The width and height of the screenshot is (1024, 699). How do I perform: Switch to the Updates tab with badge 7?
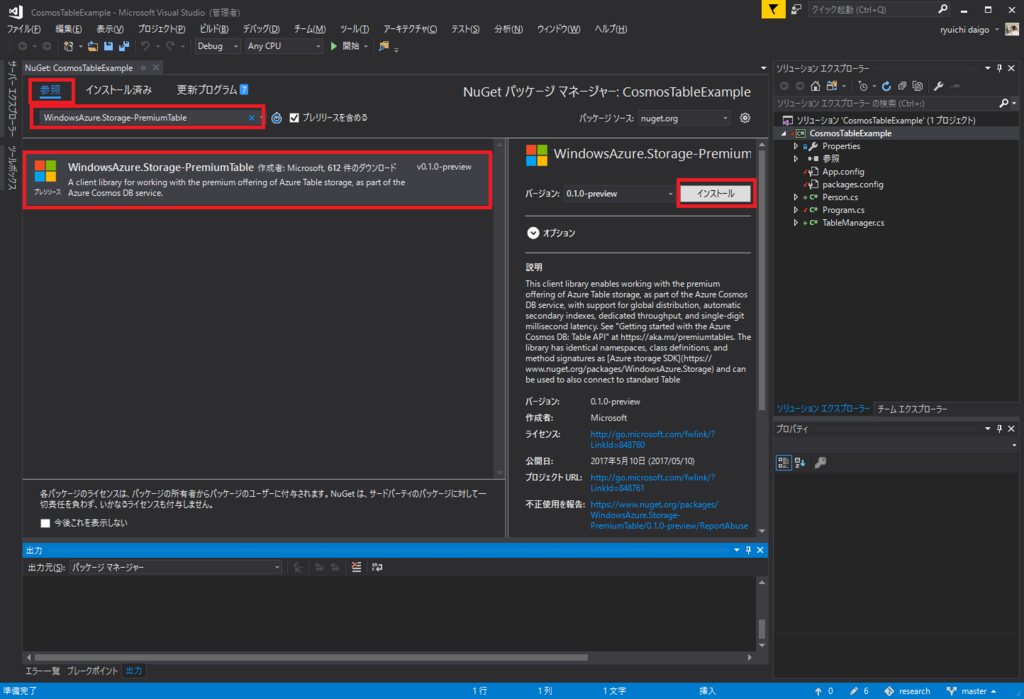212,90
